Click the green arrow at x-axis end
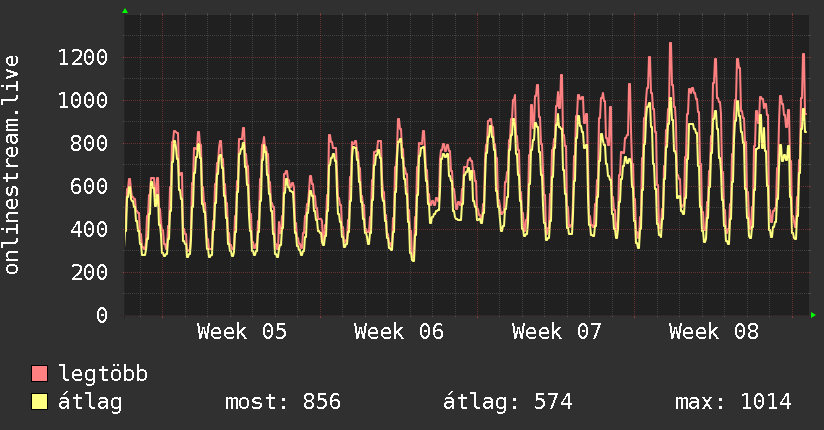The image size is (824, 430). 814,315
